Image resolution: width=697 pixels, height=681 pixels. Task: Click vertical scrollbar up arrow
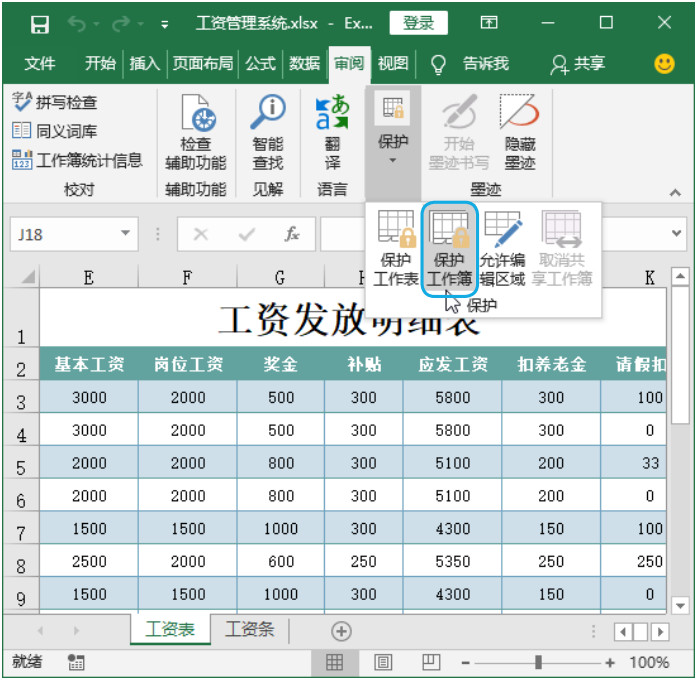click(x=680, y=276)
